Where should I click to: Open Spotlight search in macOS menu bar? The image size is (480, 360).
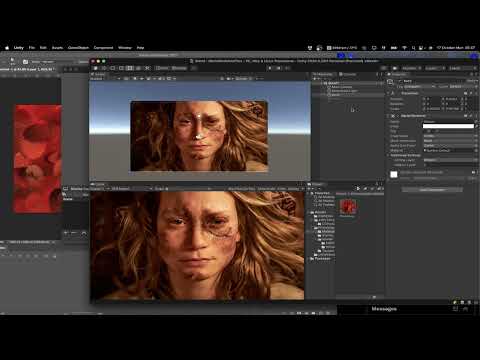[413, 48]
